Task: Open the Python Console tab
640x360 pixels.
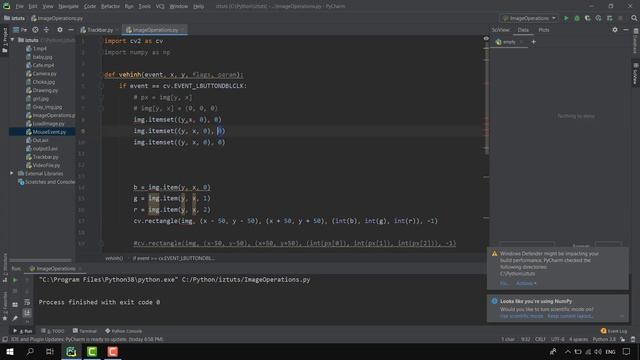Action: click(x=124, y=331)
